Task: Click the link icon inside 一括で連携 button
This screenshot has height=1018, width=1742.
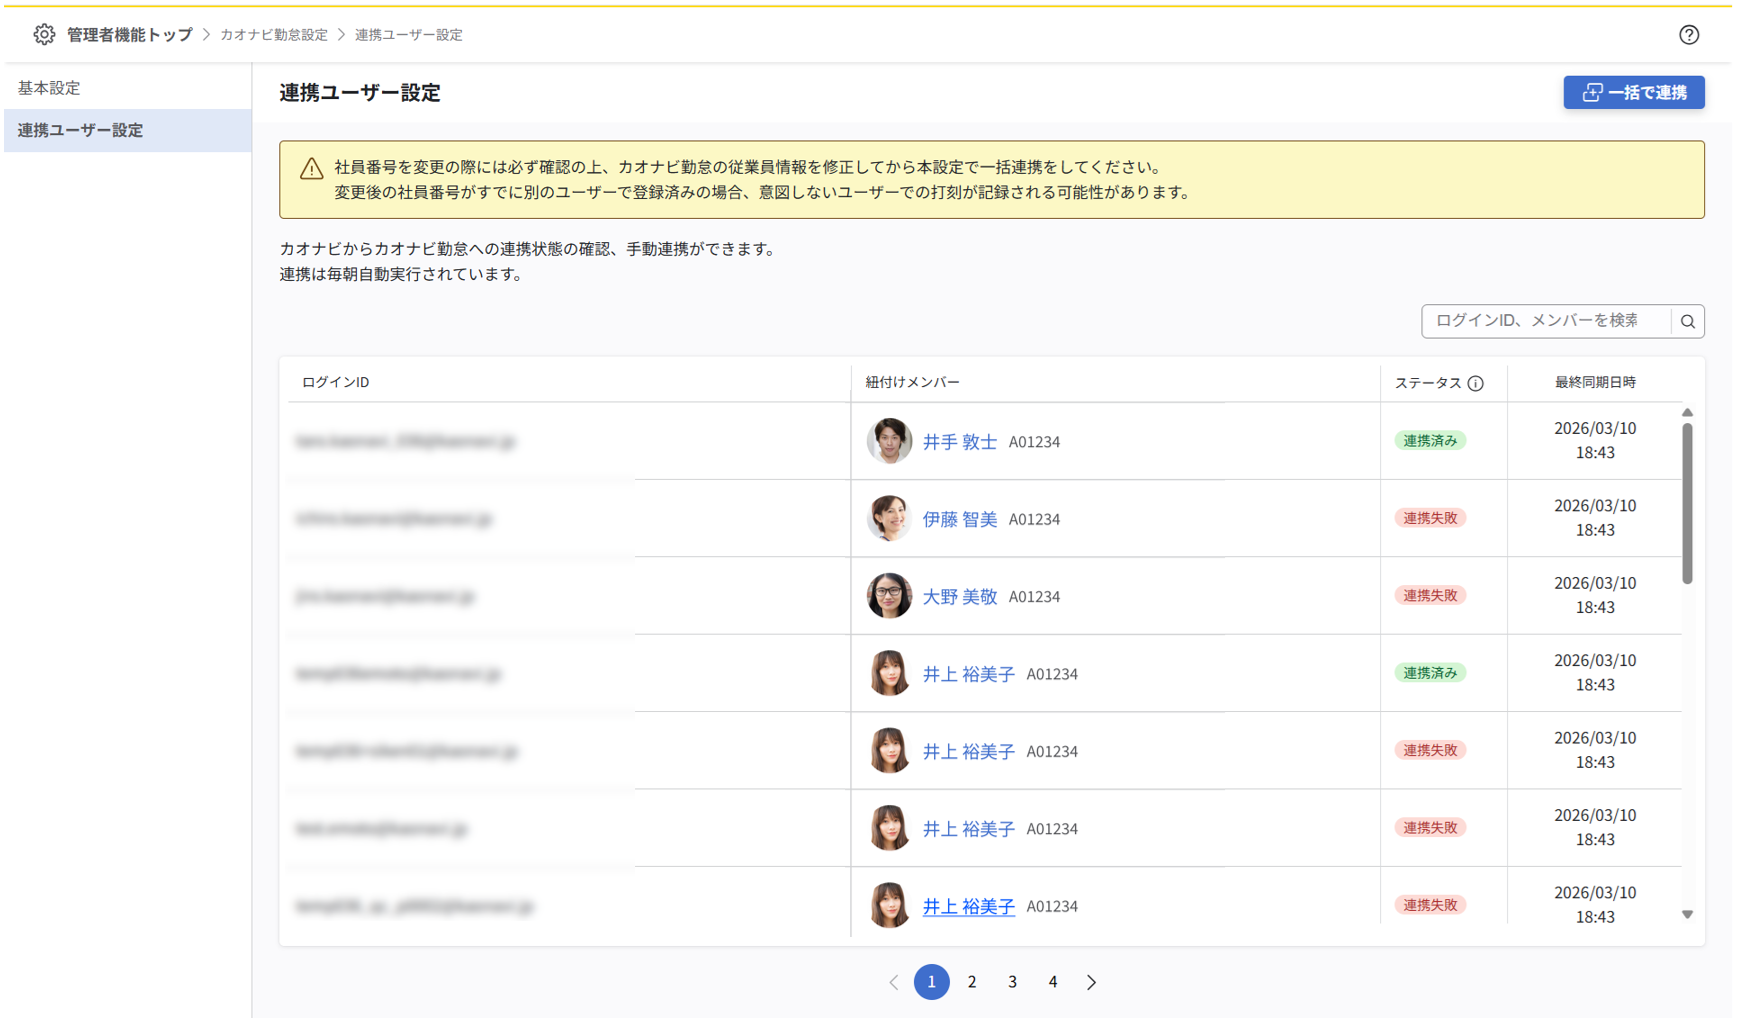Action: [1592, 92]
